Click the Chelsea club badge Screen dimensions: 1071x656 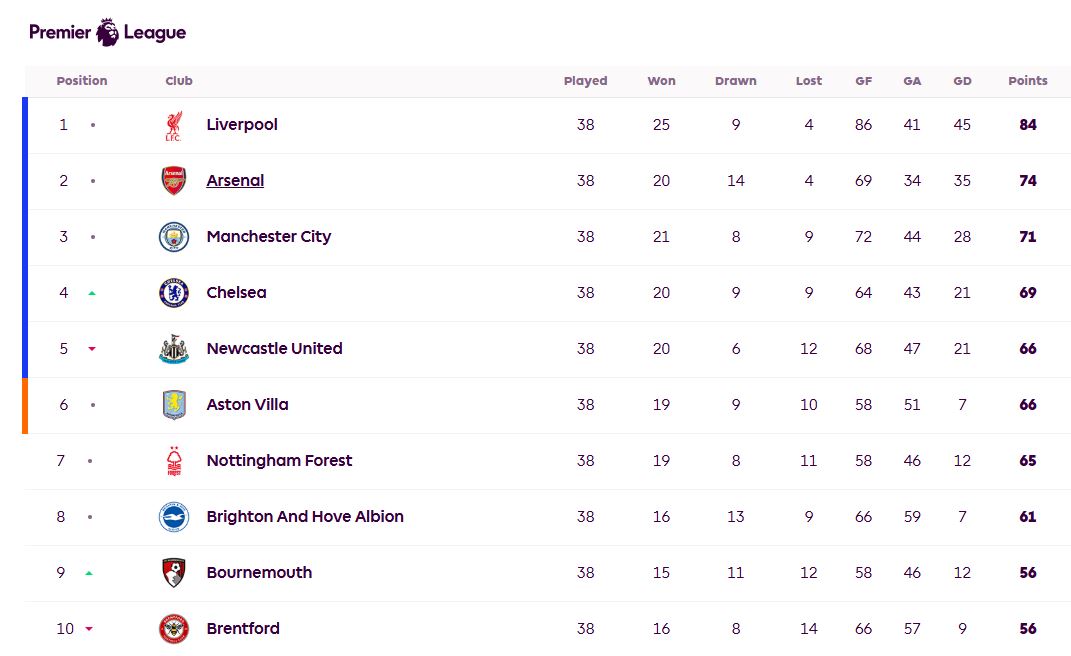pyautogui.click(x=173, y=292)
